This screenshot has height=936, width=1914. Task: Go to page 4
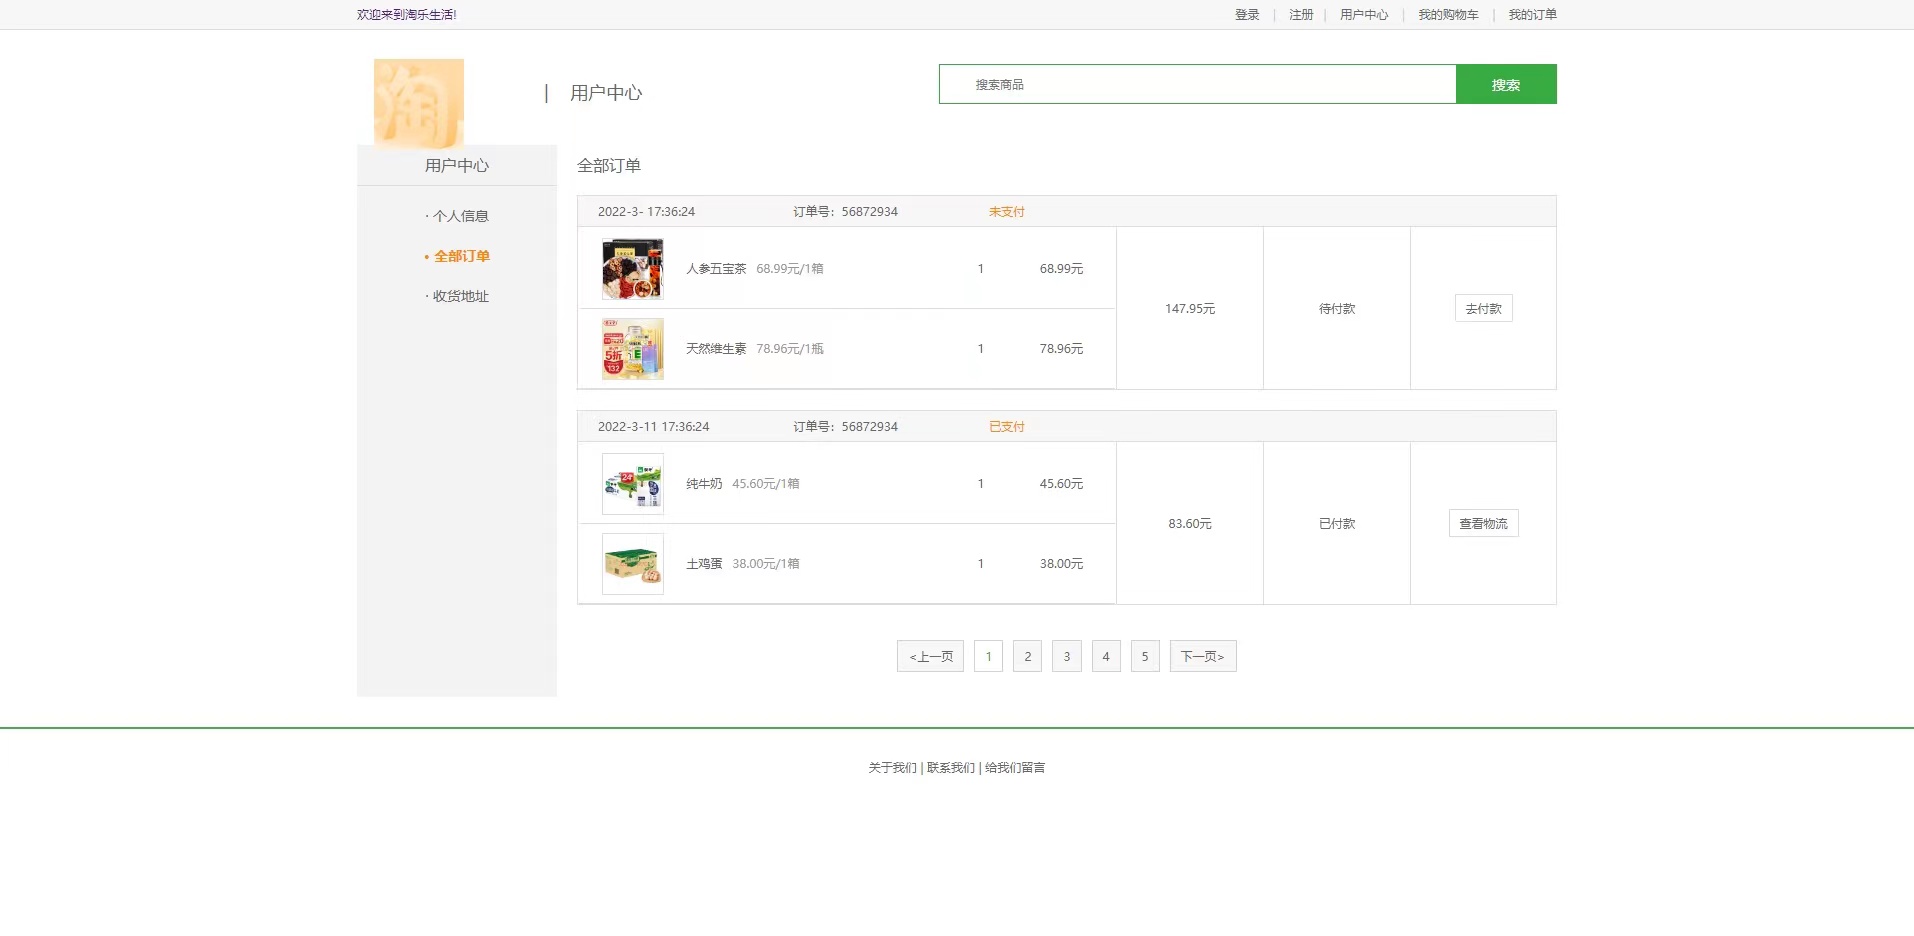coord(1105,656)
